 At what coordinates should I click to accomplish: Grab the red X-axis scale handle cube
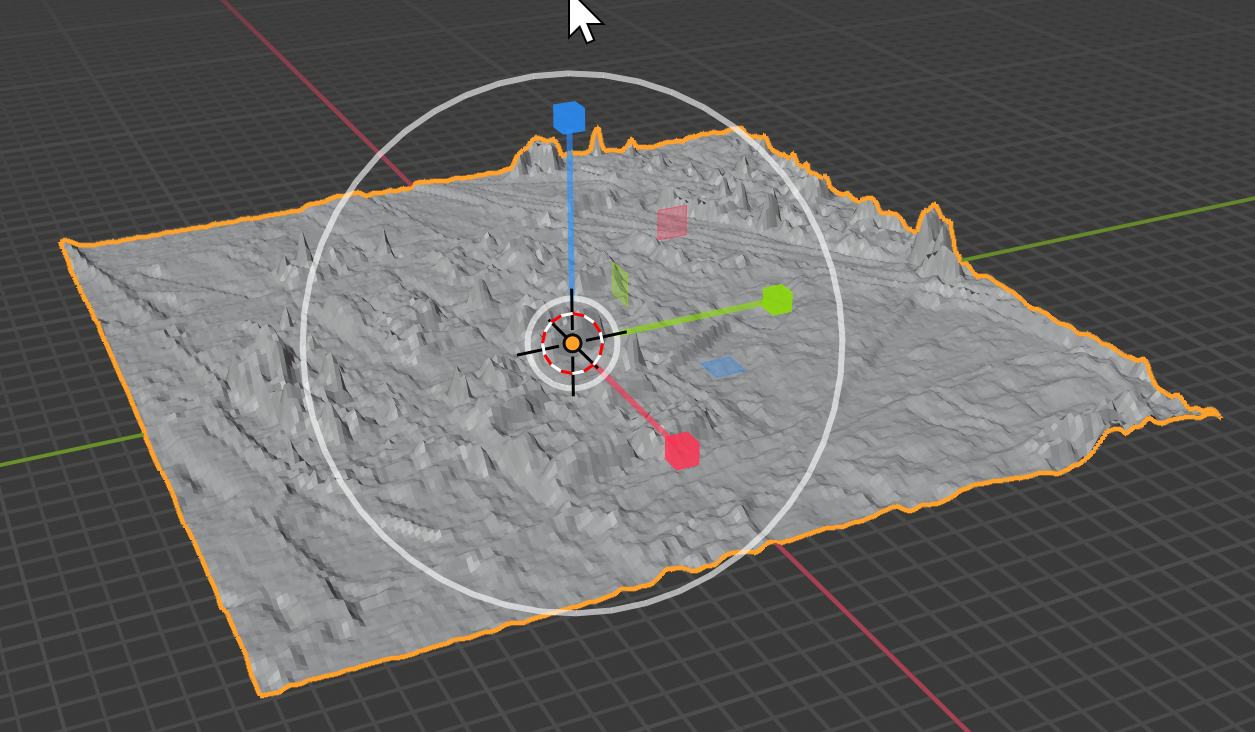tap(682, 451)
